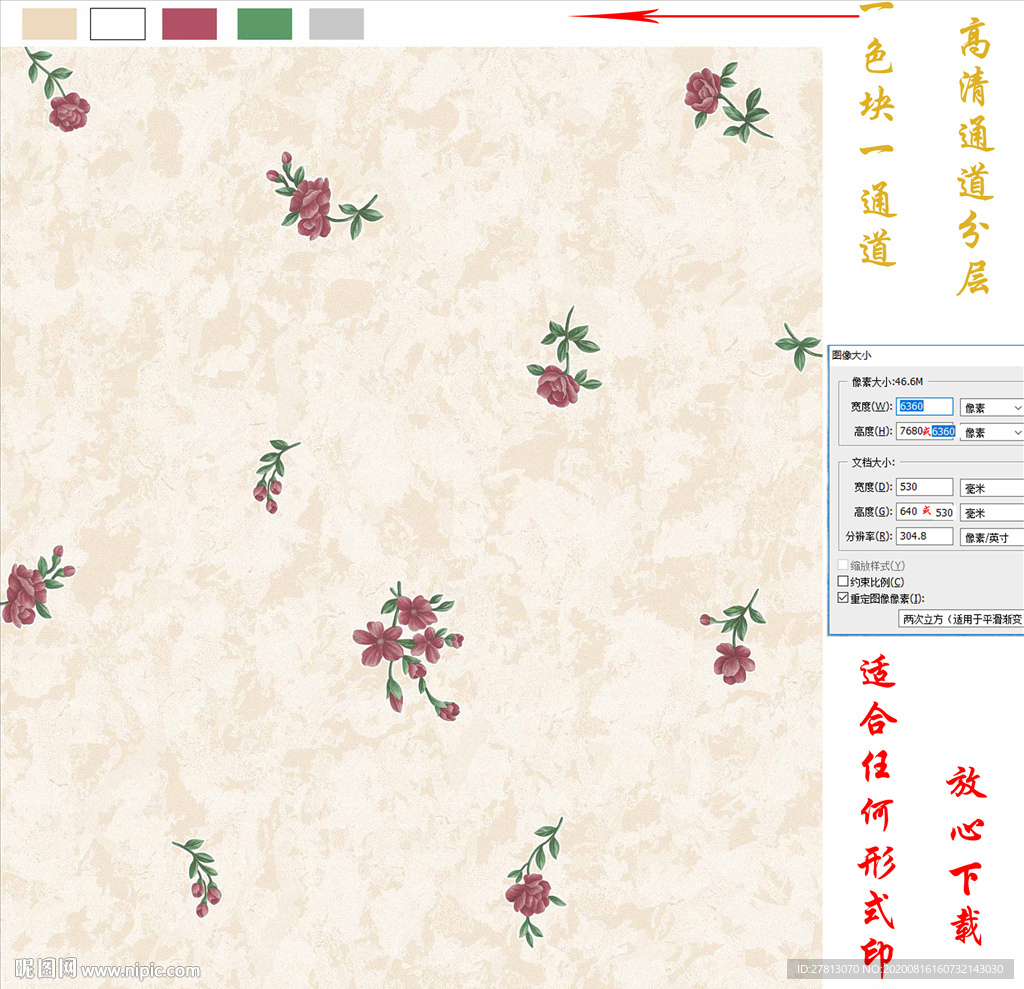Image resolution: width=1024 pixels, height=989 pixels.
Task: Uncheck the 重定图像像素(I) checkbox
Action: 843,598
